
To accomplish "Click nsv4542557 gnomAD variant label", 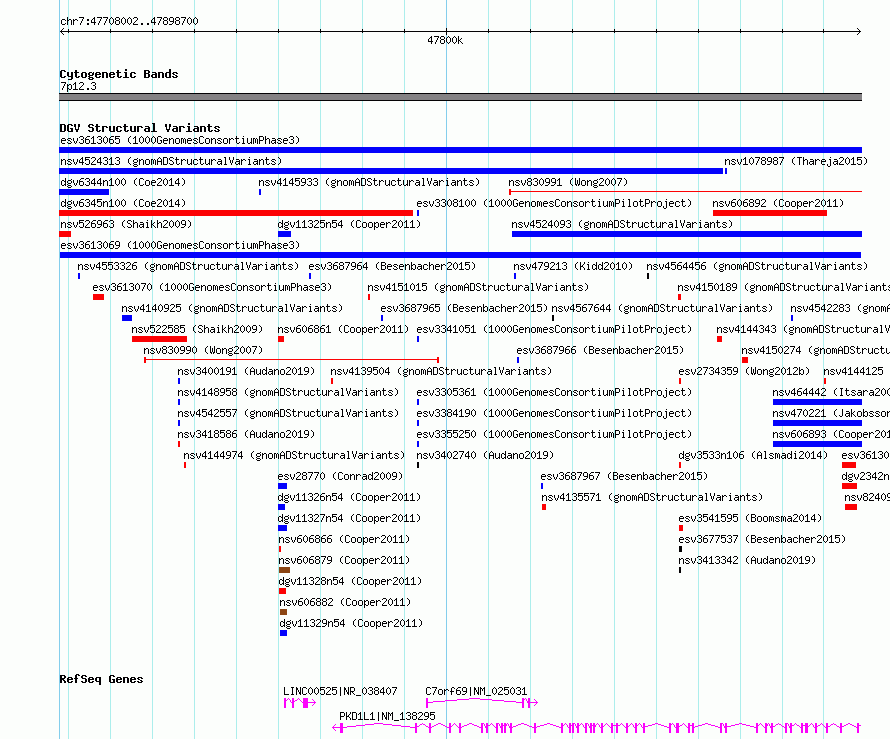I will (x=288, y=413).
